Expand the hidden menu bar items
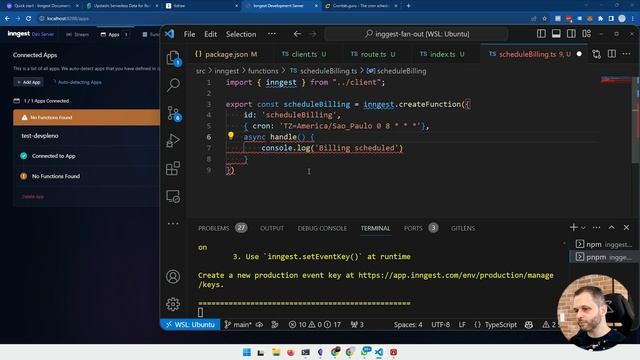This screenshot has width=640, height=360. 272,34
